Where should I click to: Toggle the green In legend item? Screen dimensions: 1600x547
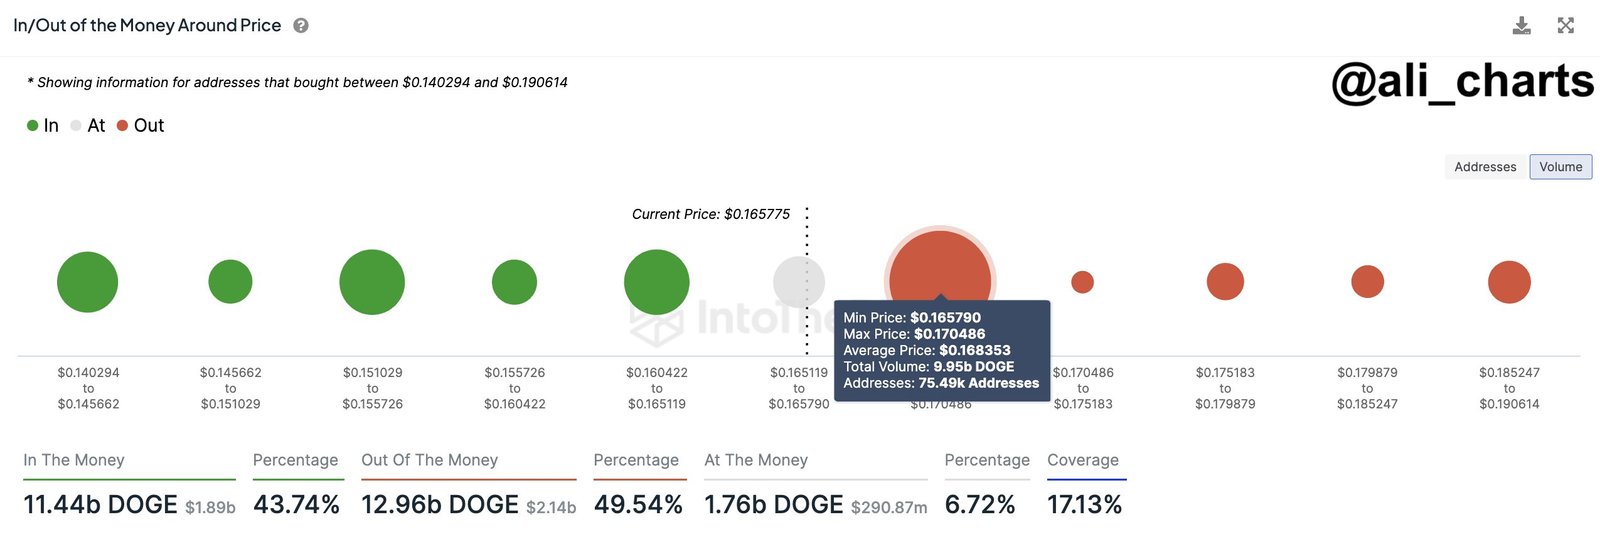tap(43, 126)
